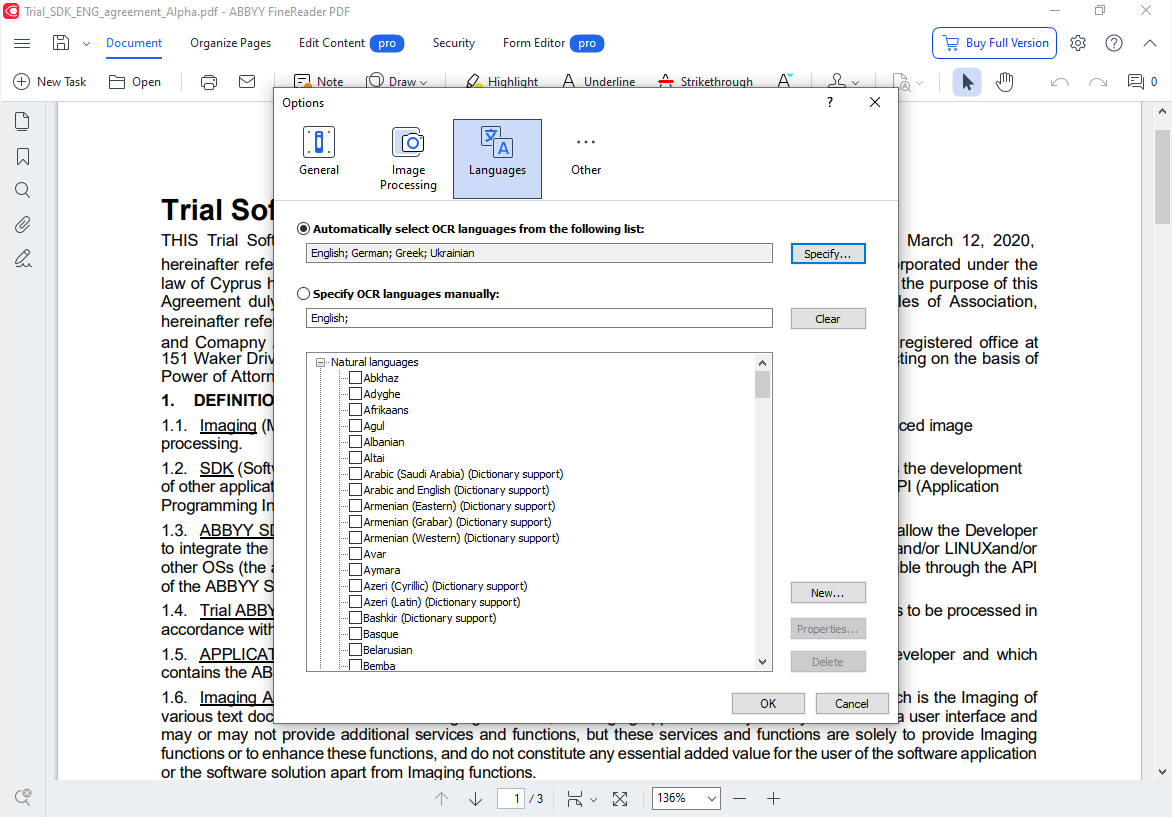Viewport: 1172px width, 817px height.
Task: Open the Bookmarks panel in sidebar
Action: click(x=22, y=156)
